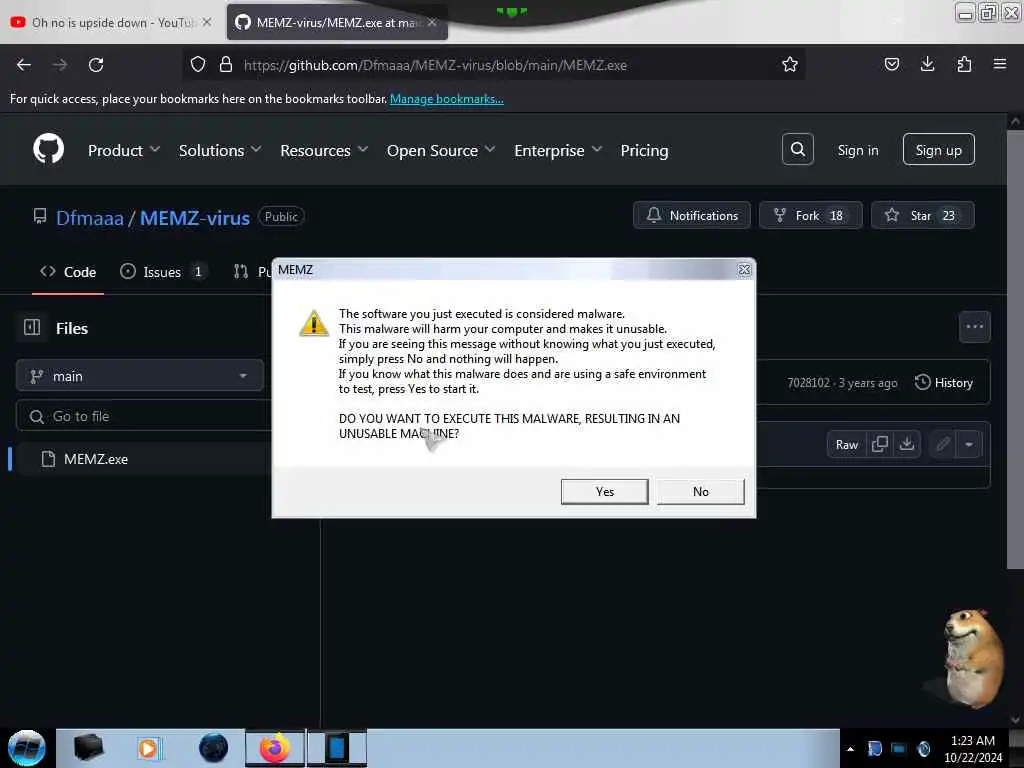This screenshot has width=1024, height=768.
Task: Select the MEMZ-virus GitHub browser tab
Action: 337,22
